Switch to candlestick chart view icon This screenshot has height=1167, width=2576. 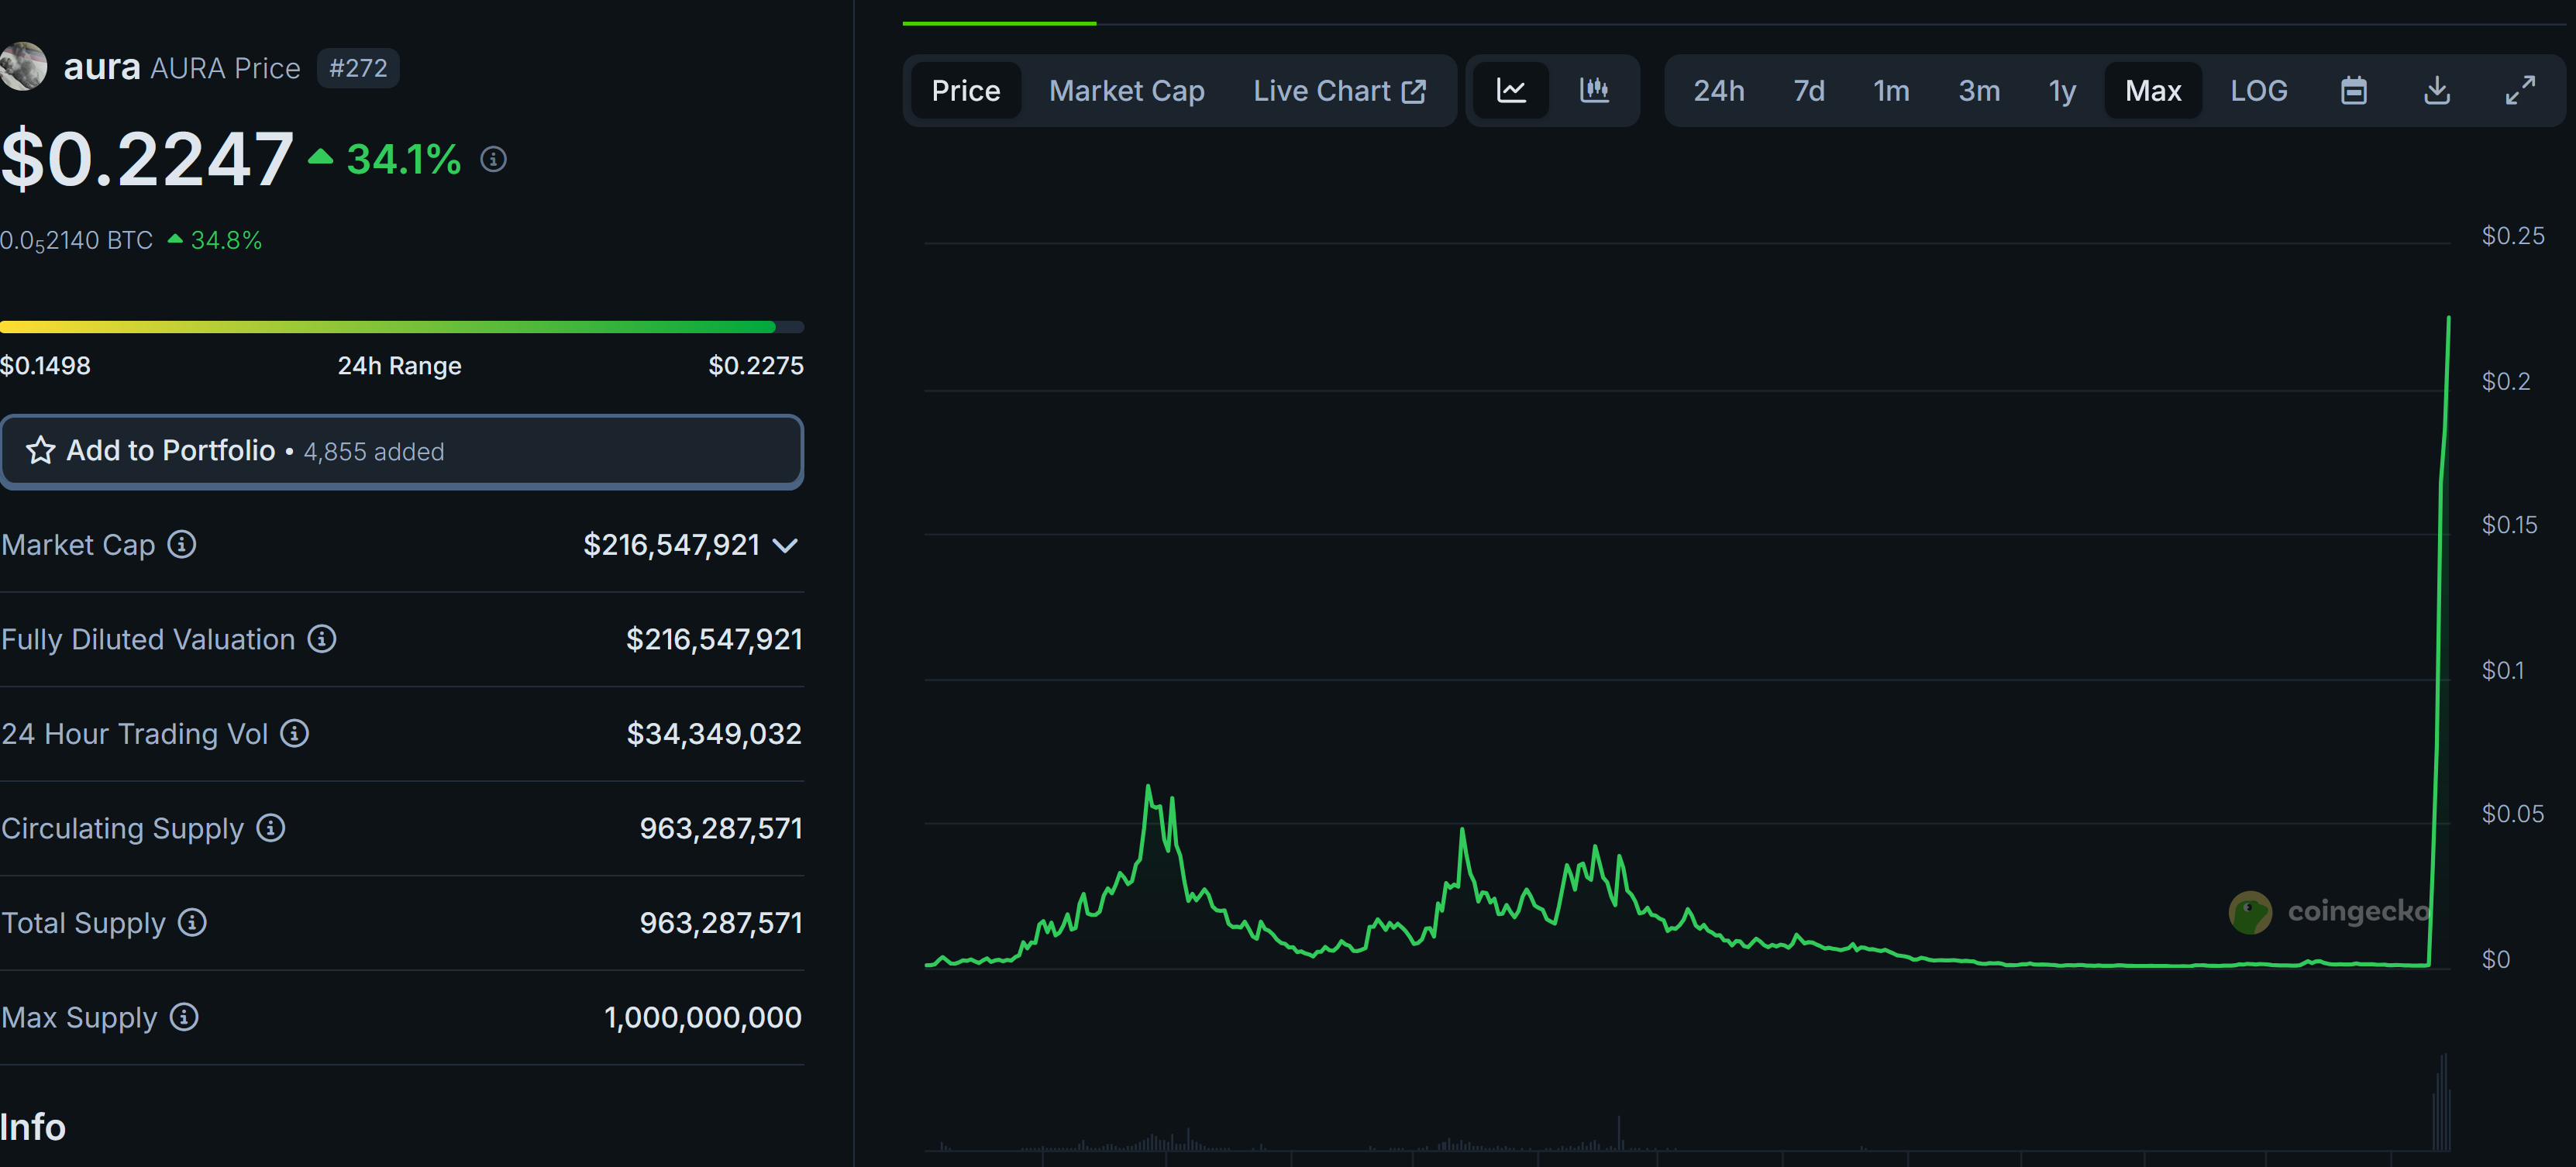[x=1594, y=91]
